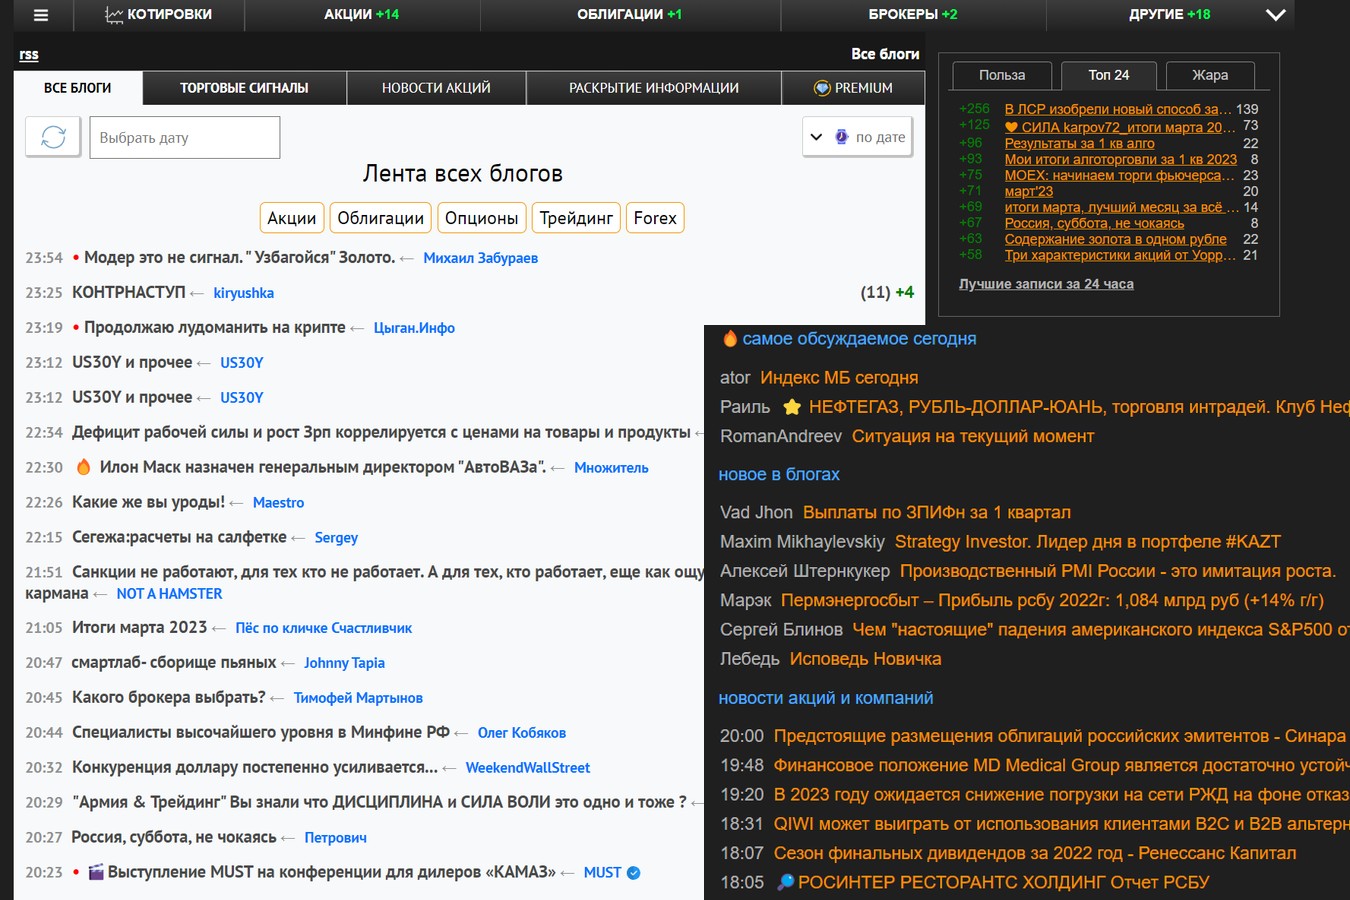Image resolution: width=1350 pixels, height=900 pixels.
Task: Filter feed by Forex tag
Action: click(x=655, y=218)
